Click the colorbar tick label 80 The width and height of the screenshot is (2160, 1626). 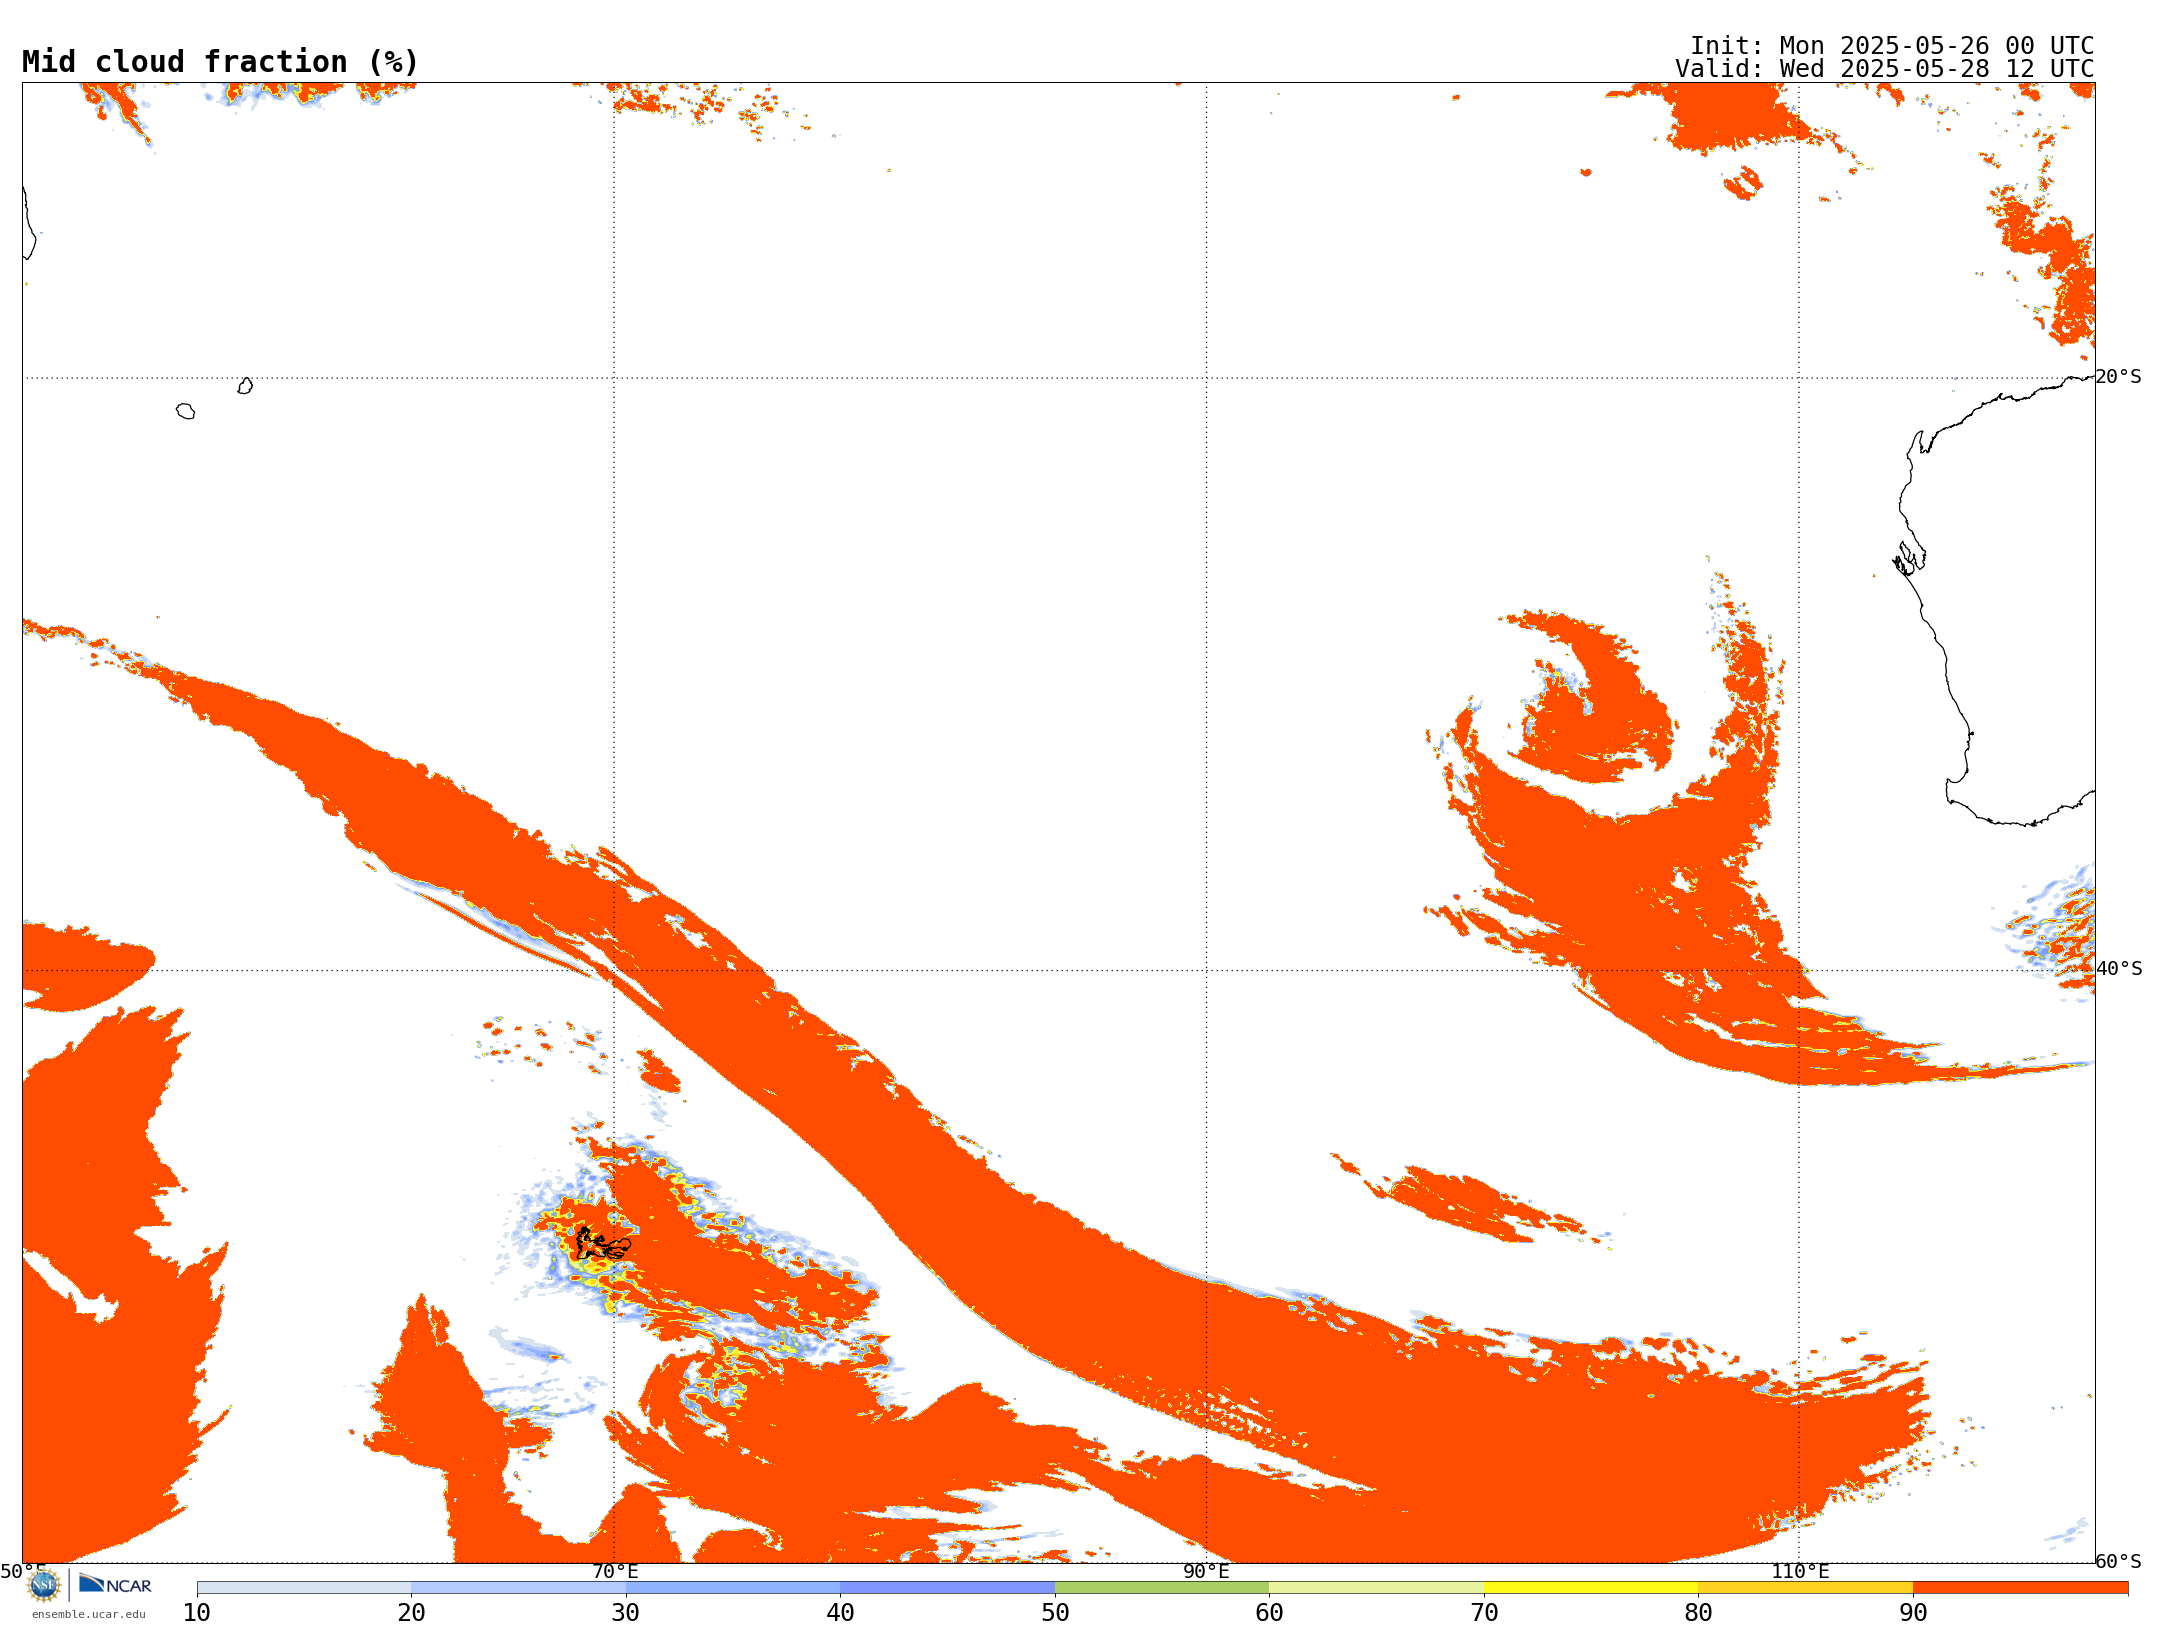pos(1698,1613)
